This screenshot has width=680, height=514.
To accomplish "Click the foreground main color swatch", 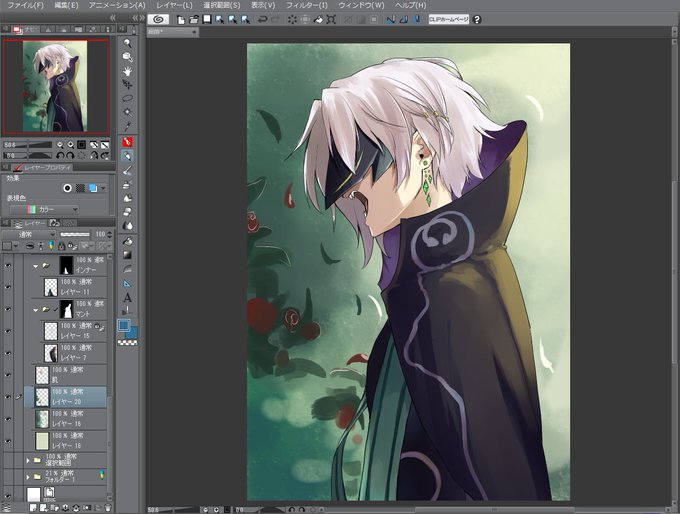I will (124, 325).
